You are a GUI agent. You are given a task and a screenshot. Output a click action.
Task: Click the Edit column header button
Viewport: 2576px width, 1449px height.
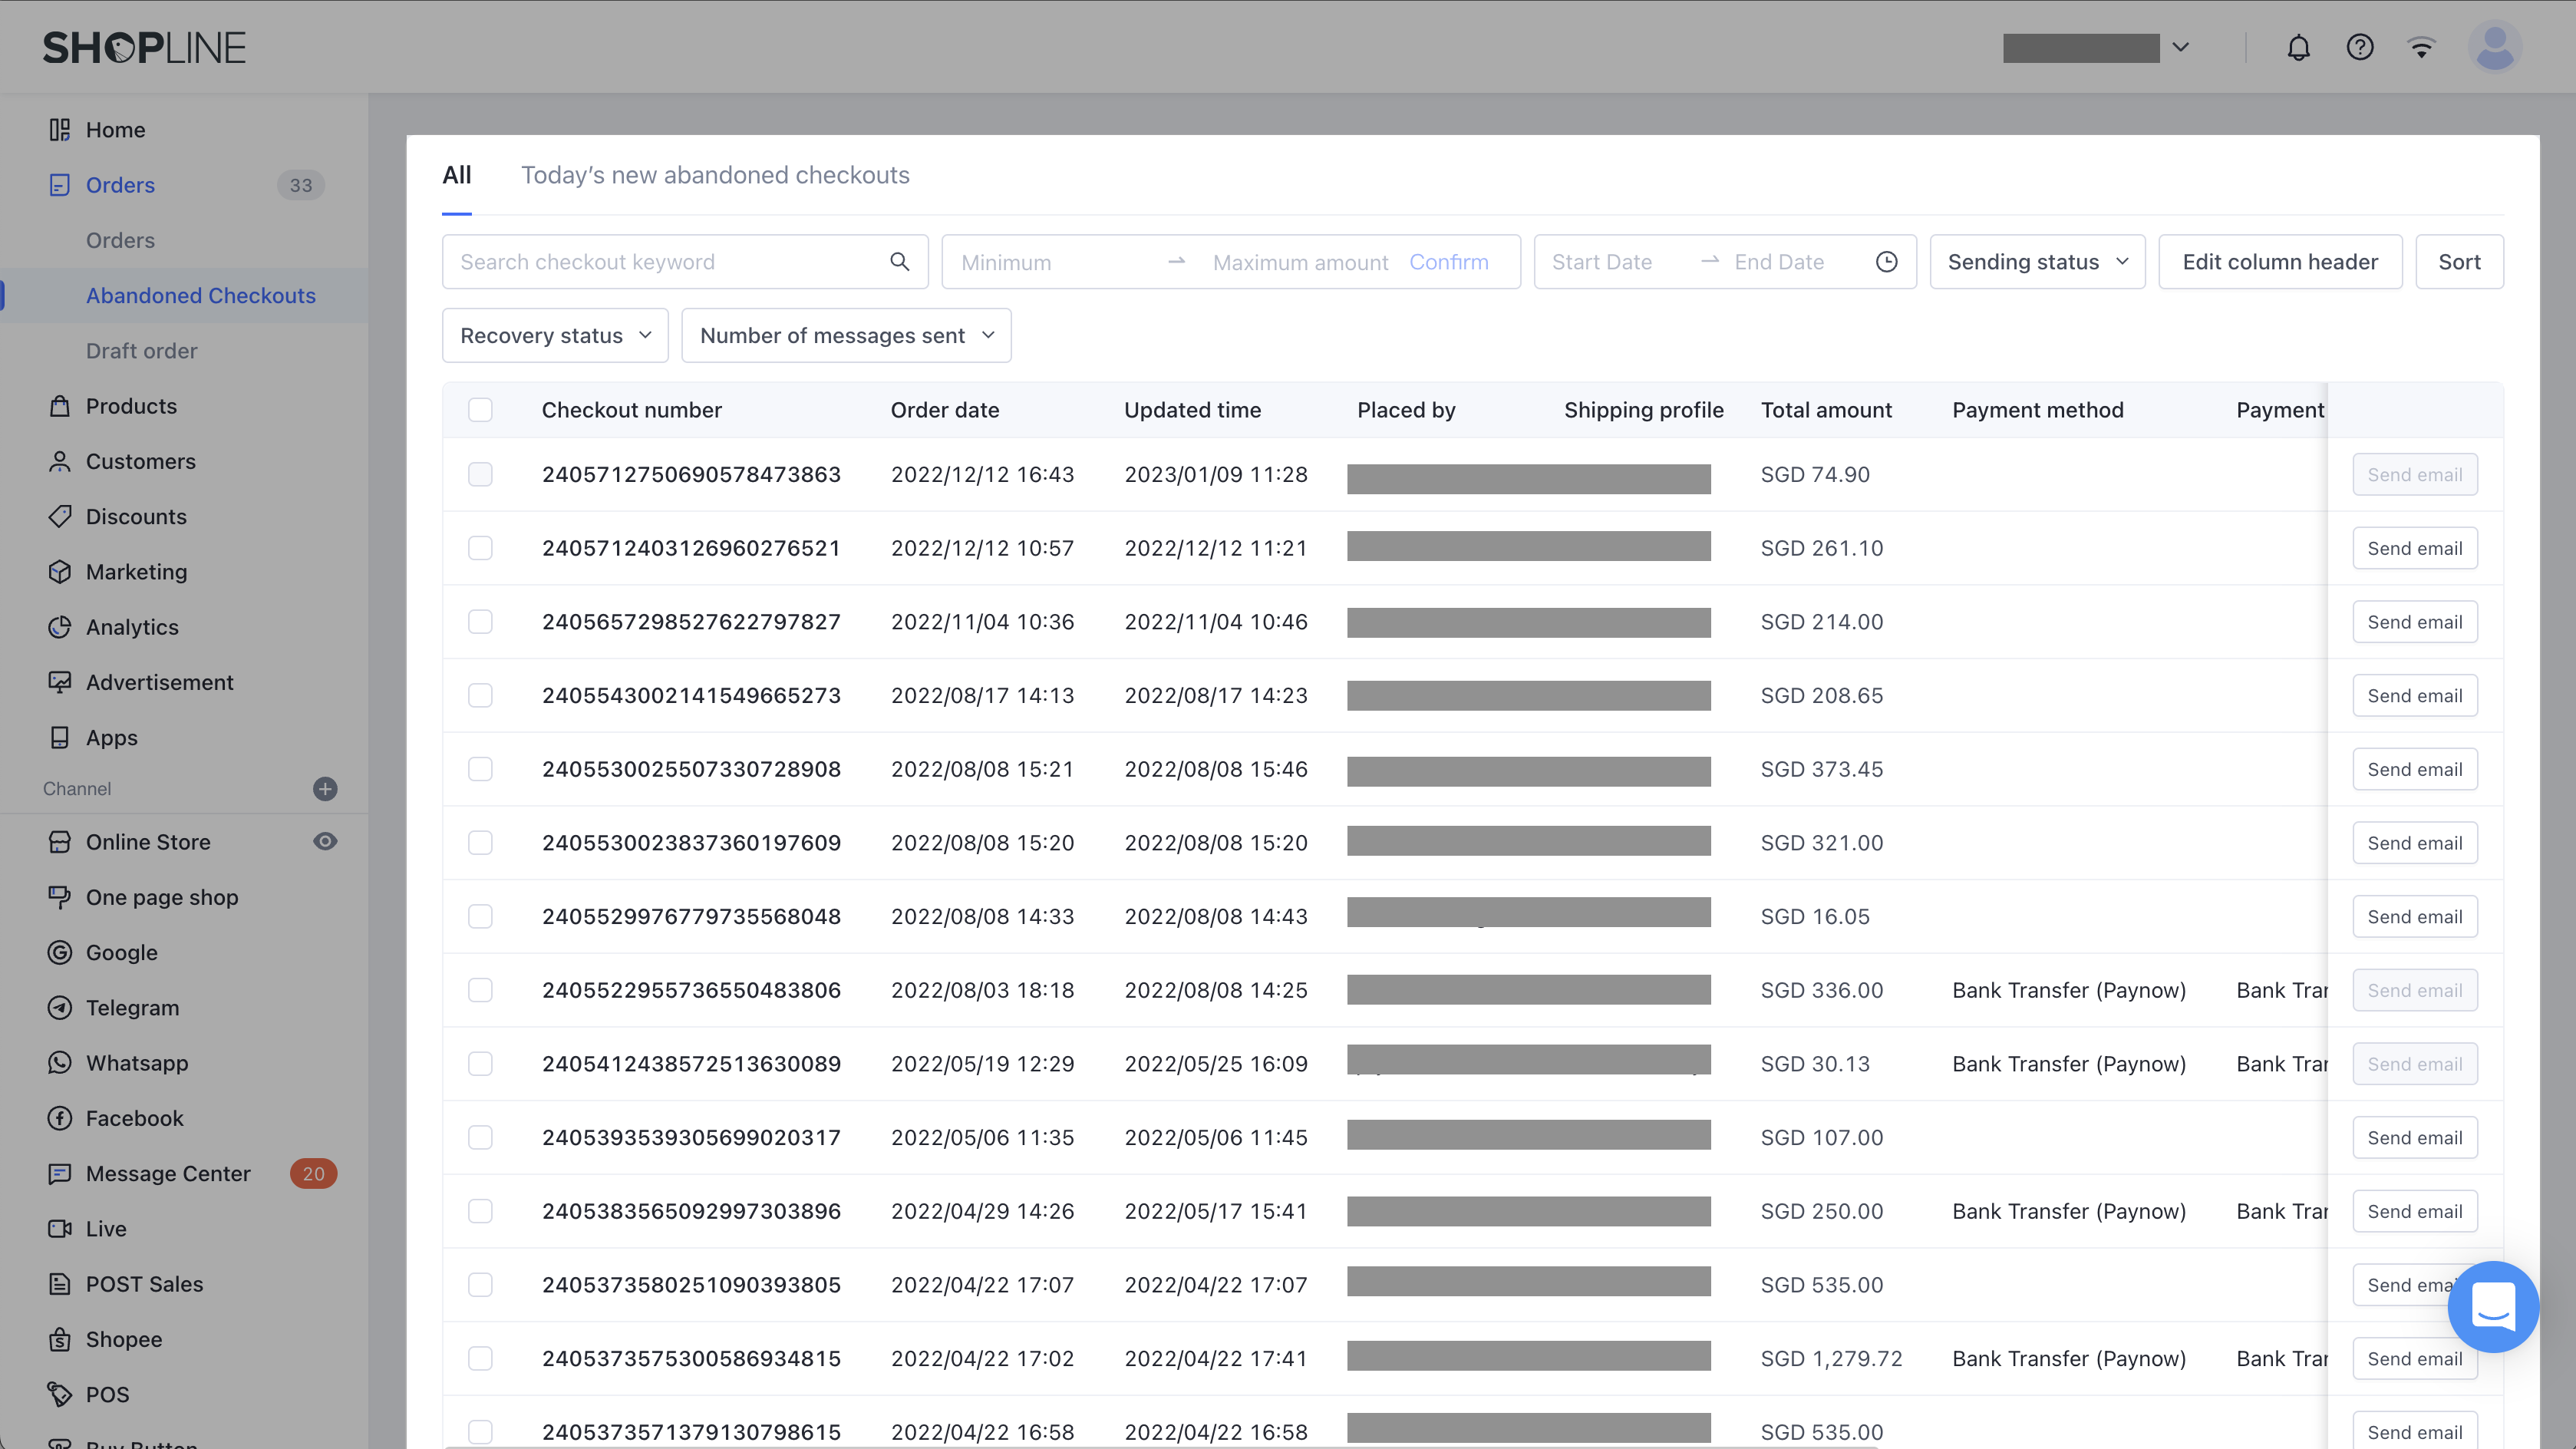[x=2280, y=262]
